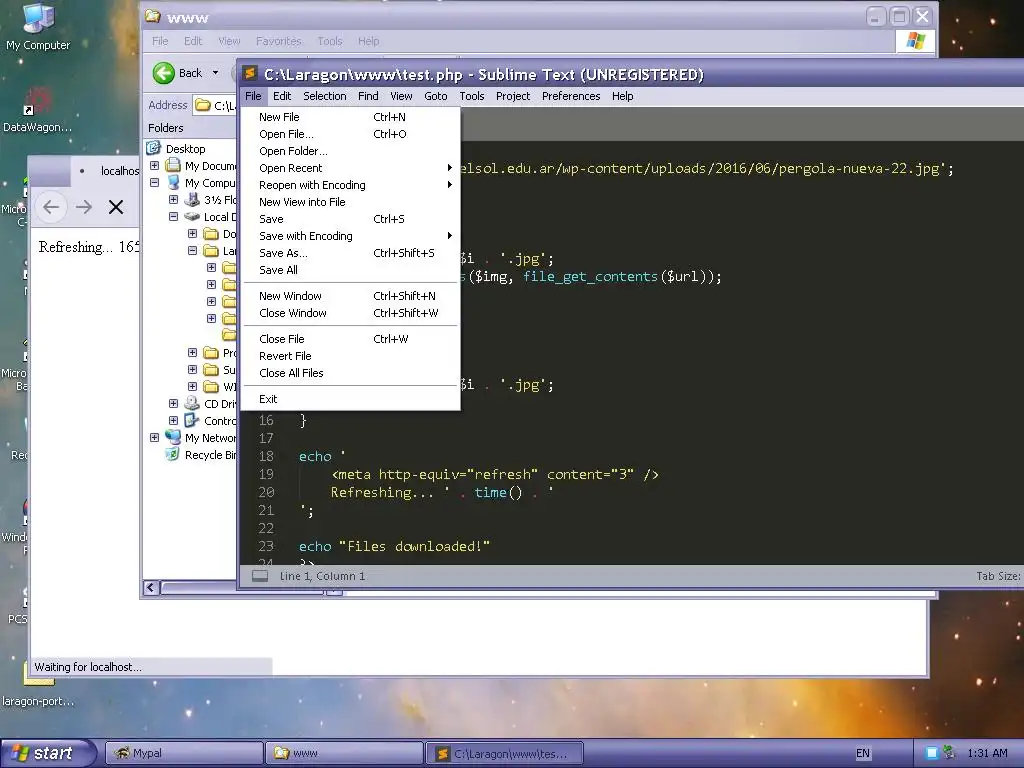Click the Tab Size status bar entry

point(999,576)
